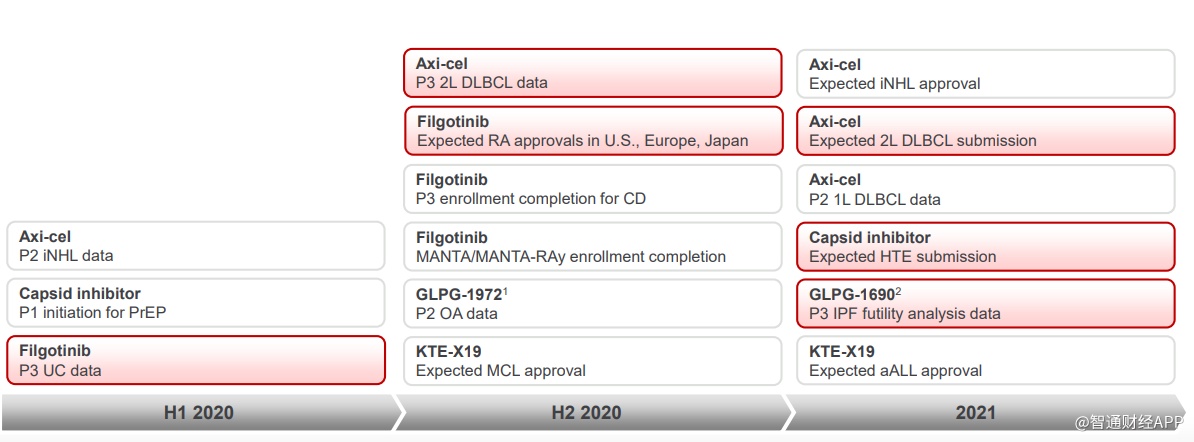Click the Axi-cel P2 iNHL data card
Screen dimensions: 1194x442
tap(195, 246)
